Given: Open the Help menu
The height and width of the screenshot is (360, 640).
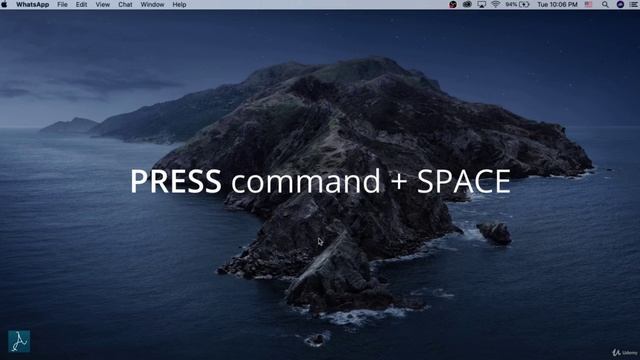Looking at the screenshot, I should tap(179, 4).
